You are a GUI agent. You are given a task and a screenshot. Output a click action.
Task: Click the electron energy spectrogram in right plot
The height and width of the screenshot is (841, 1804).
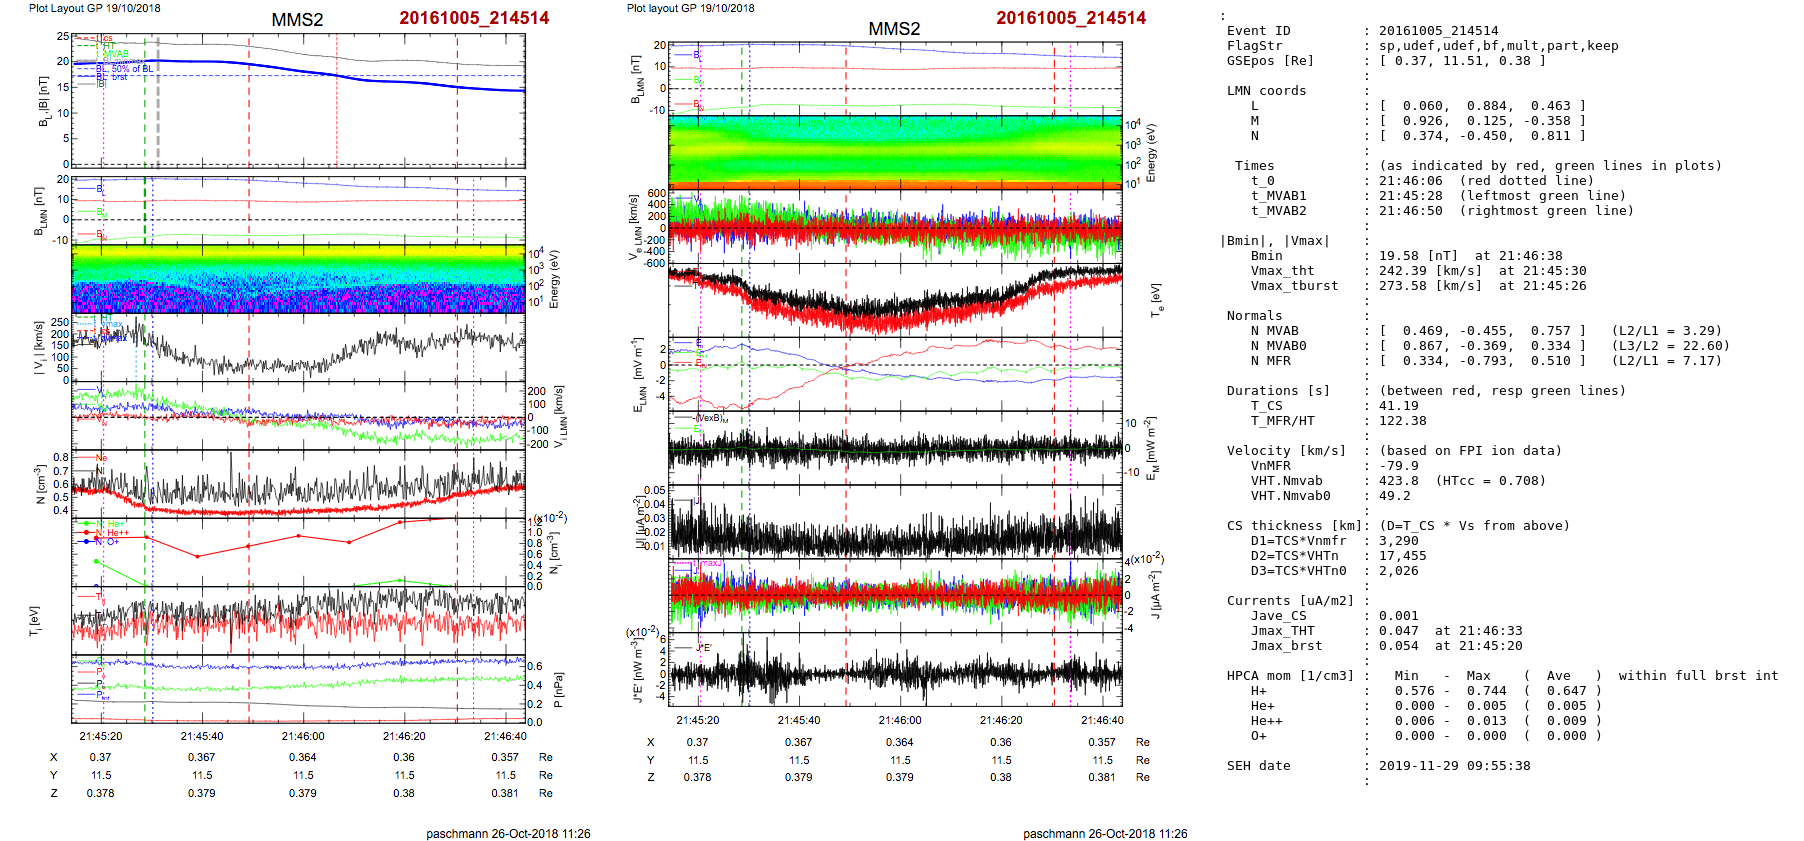[895, 152]
